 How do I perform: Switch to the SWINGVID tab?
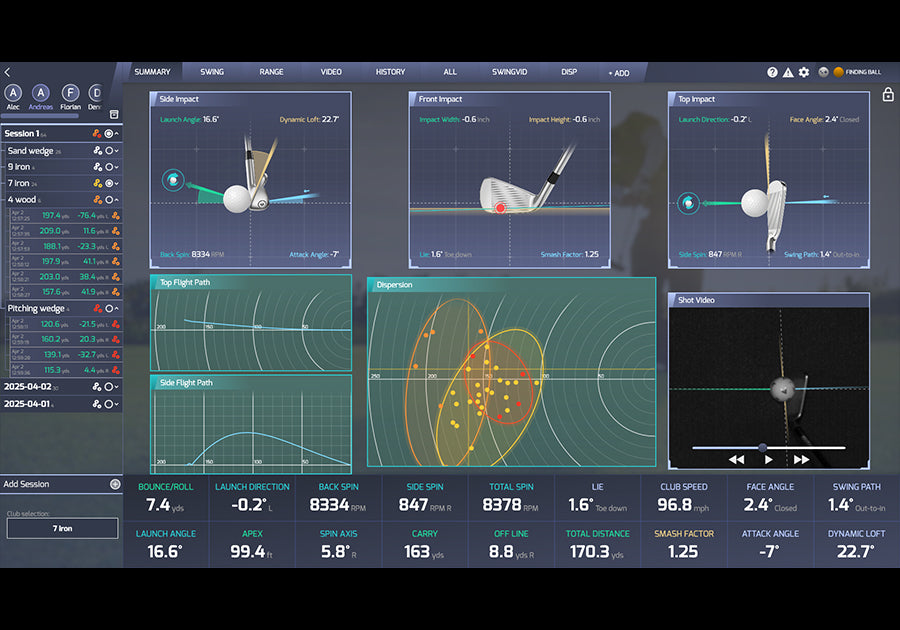(x=509, y=72)
